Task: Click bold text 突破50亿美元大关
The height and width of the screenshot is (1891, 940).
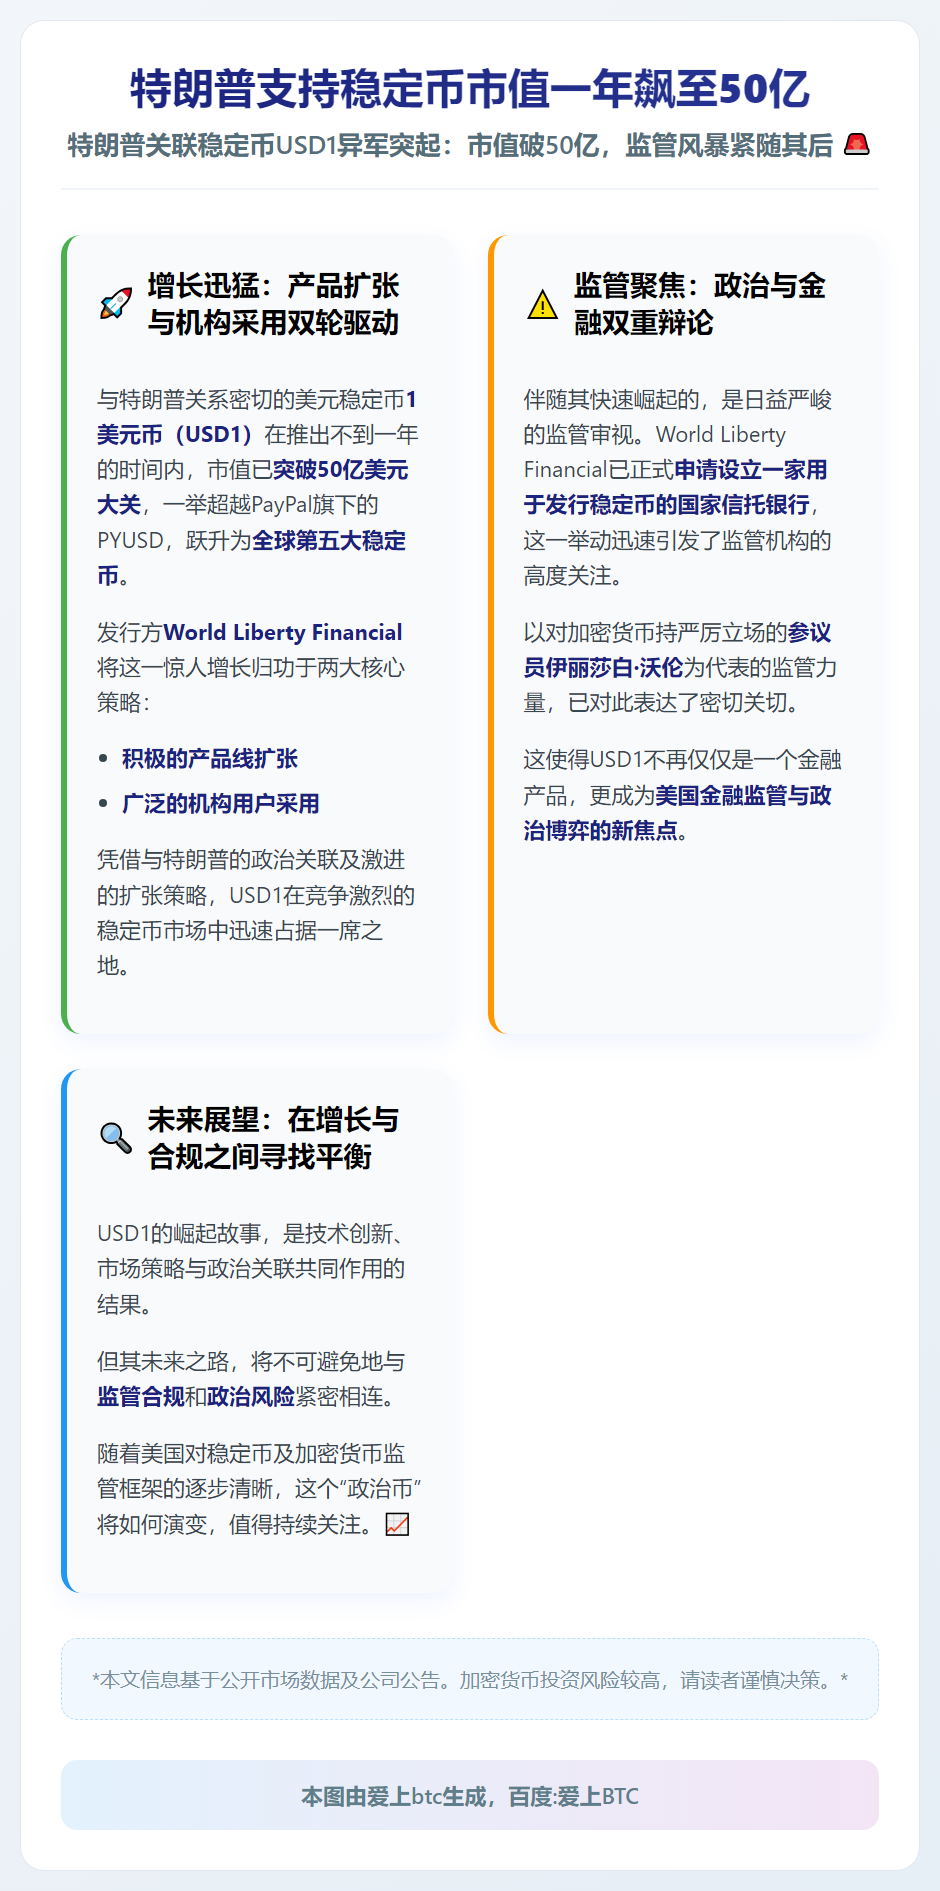Action: pyautogui.click(x=253, y=487)
